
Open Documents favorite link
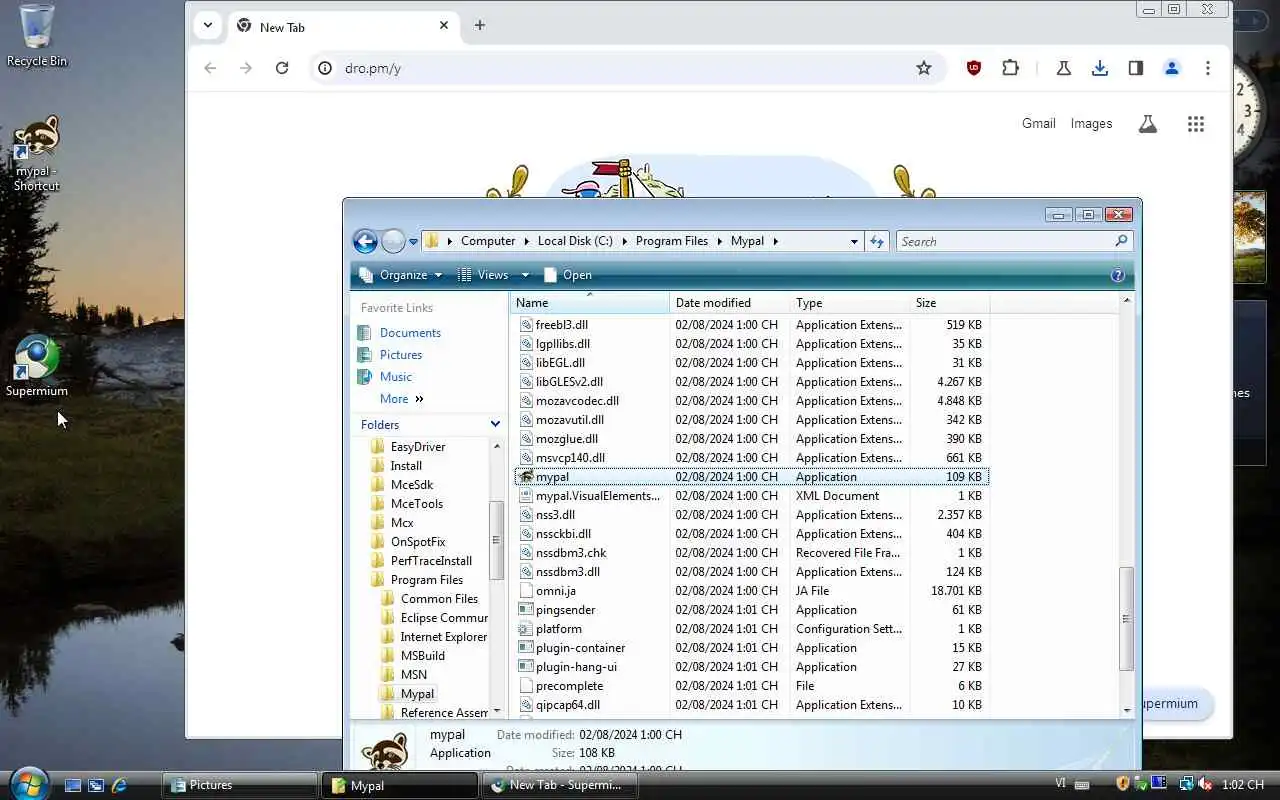410,333
